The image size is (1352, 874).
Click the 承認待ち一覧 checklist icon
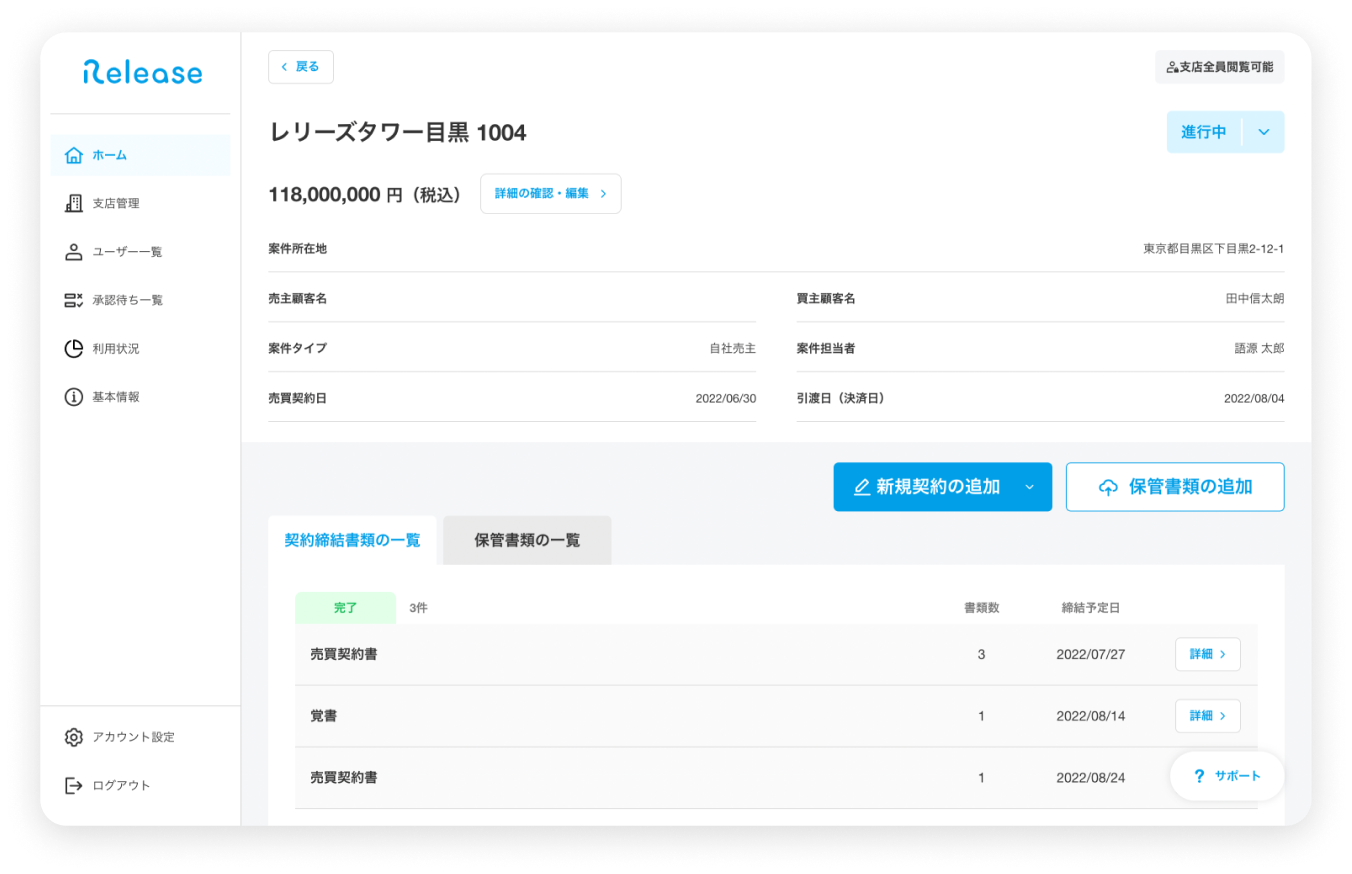click(x=73, y=300)
